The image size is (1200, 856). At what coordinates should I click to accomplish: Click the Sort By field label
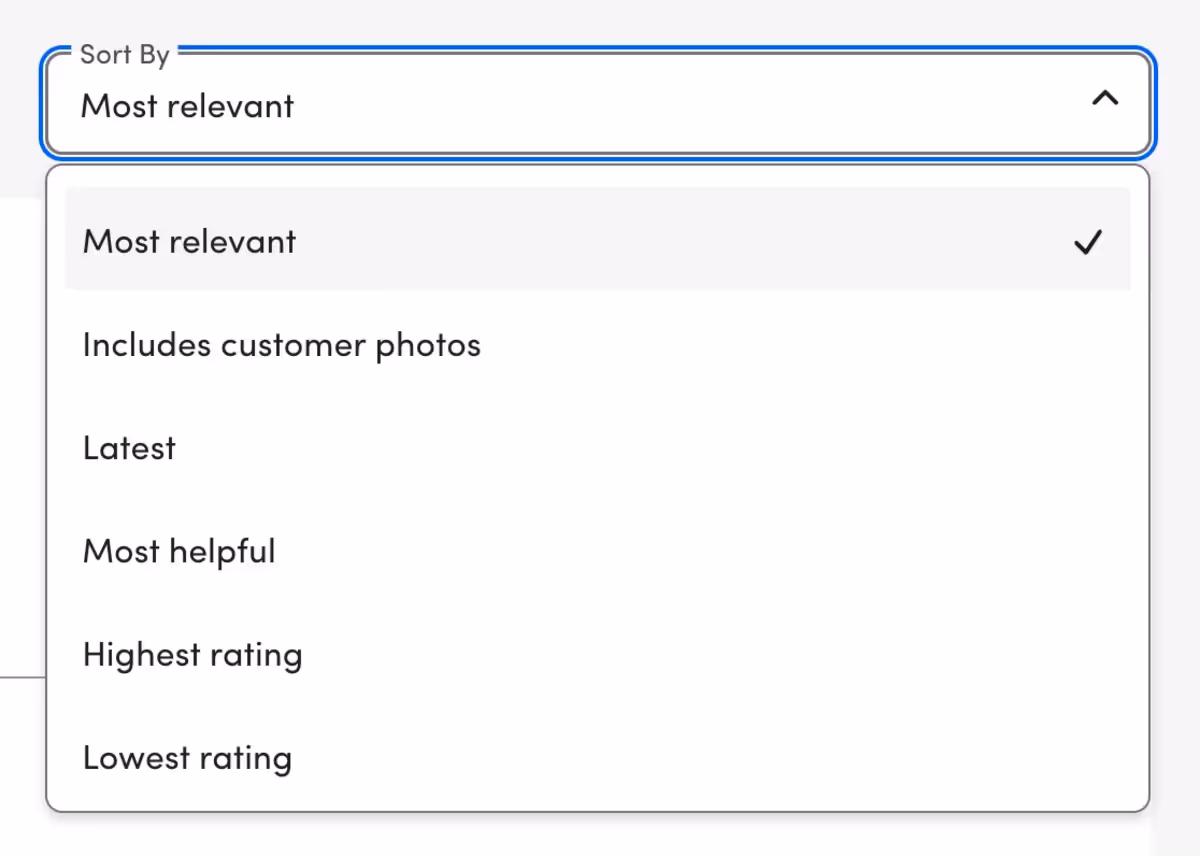[124, 55]
